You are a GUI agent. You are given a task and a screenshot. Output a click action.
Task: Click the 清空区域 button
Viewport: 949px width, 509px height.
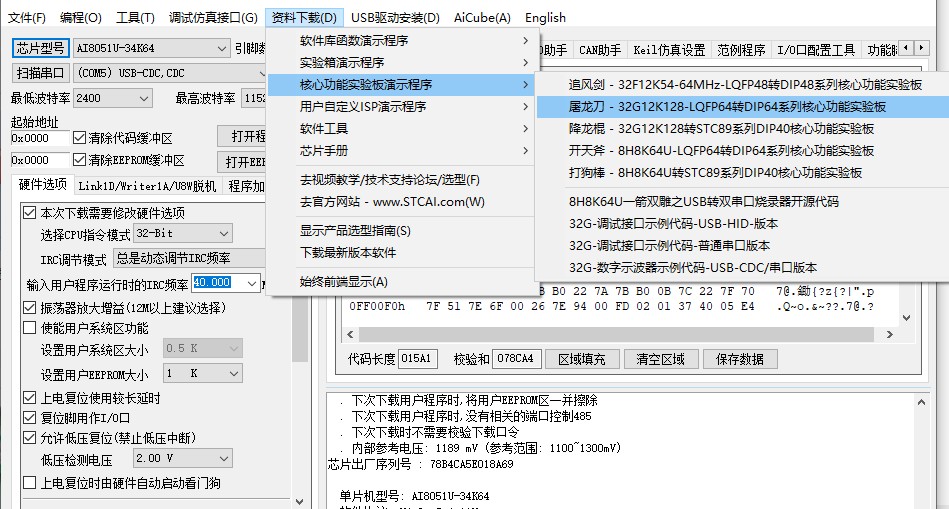click(x=660, y=359)
